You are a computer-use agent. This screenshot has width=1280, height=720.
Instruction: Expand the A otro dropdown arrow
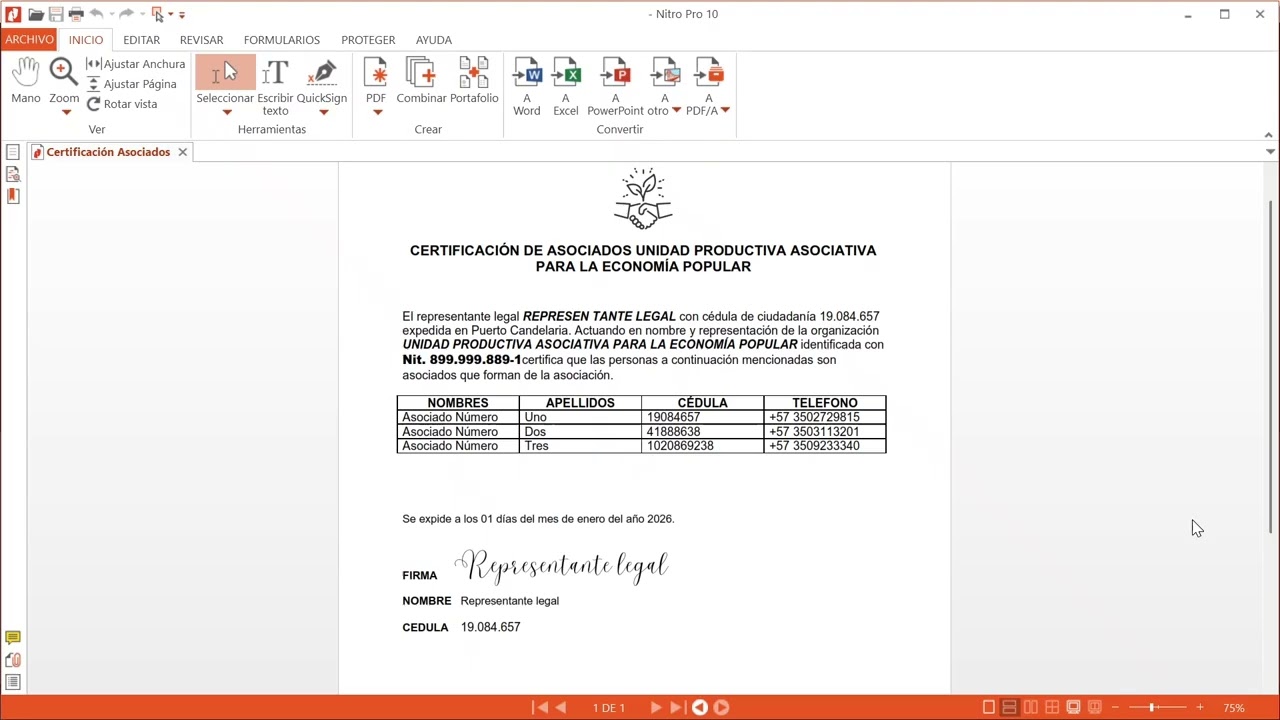(x=676, y=110)
